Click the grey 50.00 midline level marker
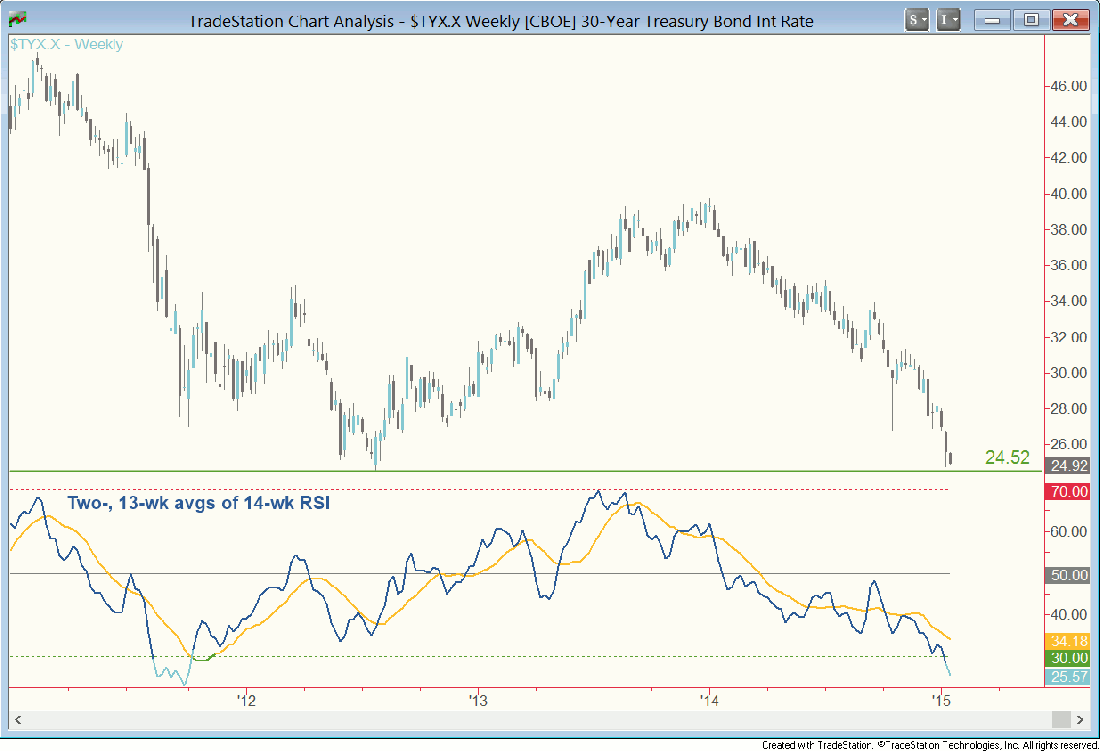This screenshot has width=1100, height=751. pos(1067,575)
